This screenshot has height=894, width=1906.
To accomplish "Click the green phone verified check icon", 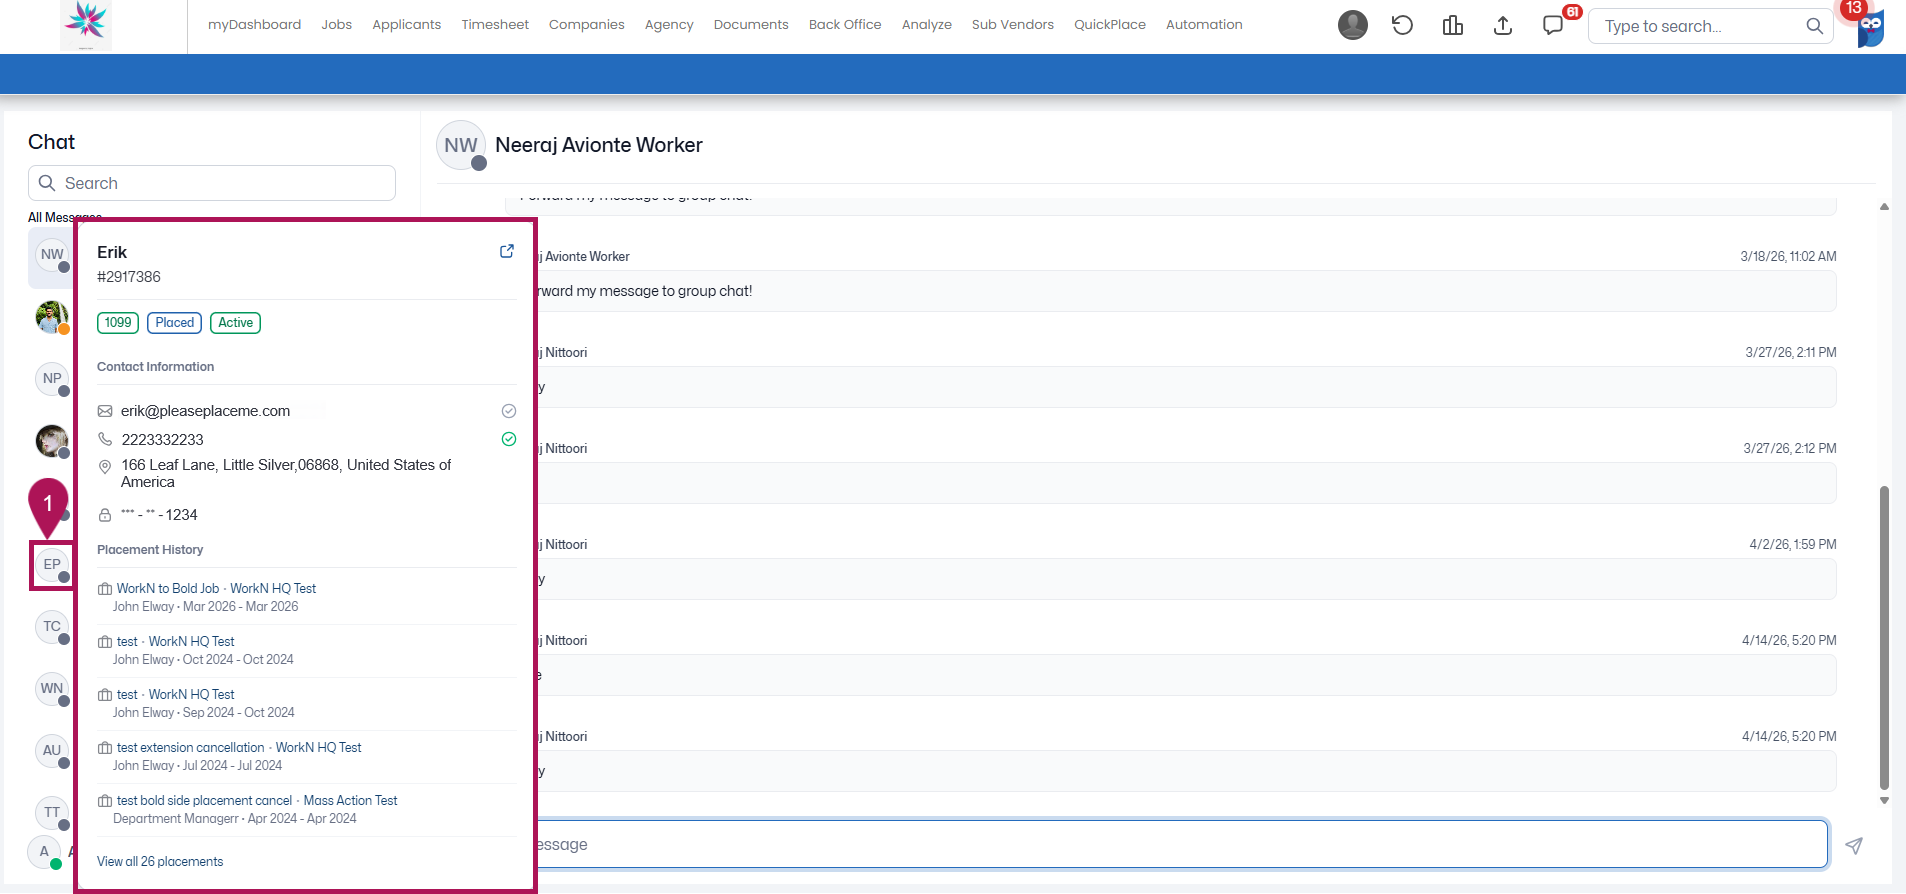I will click(509, 439).
